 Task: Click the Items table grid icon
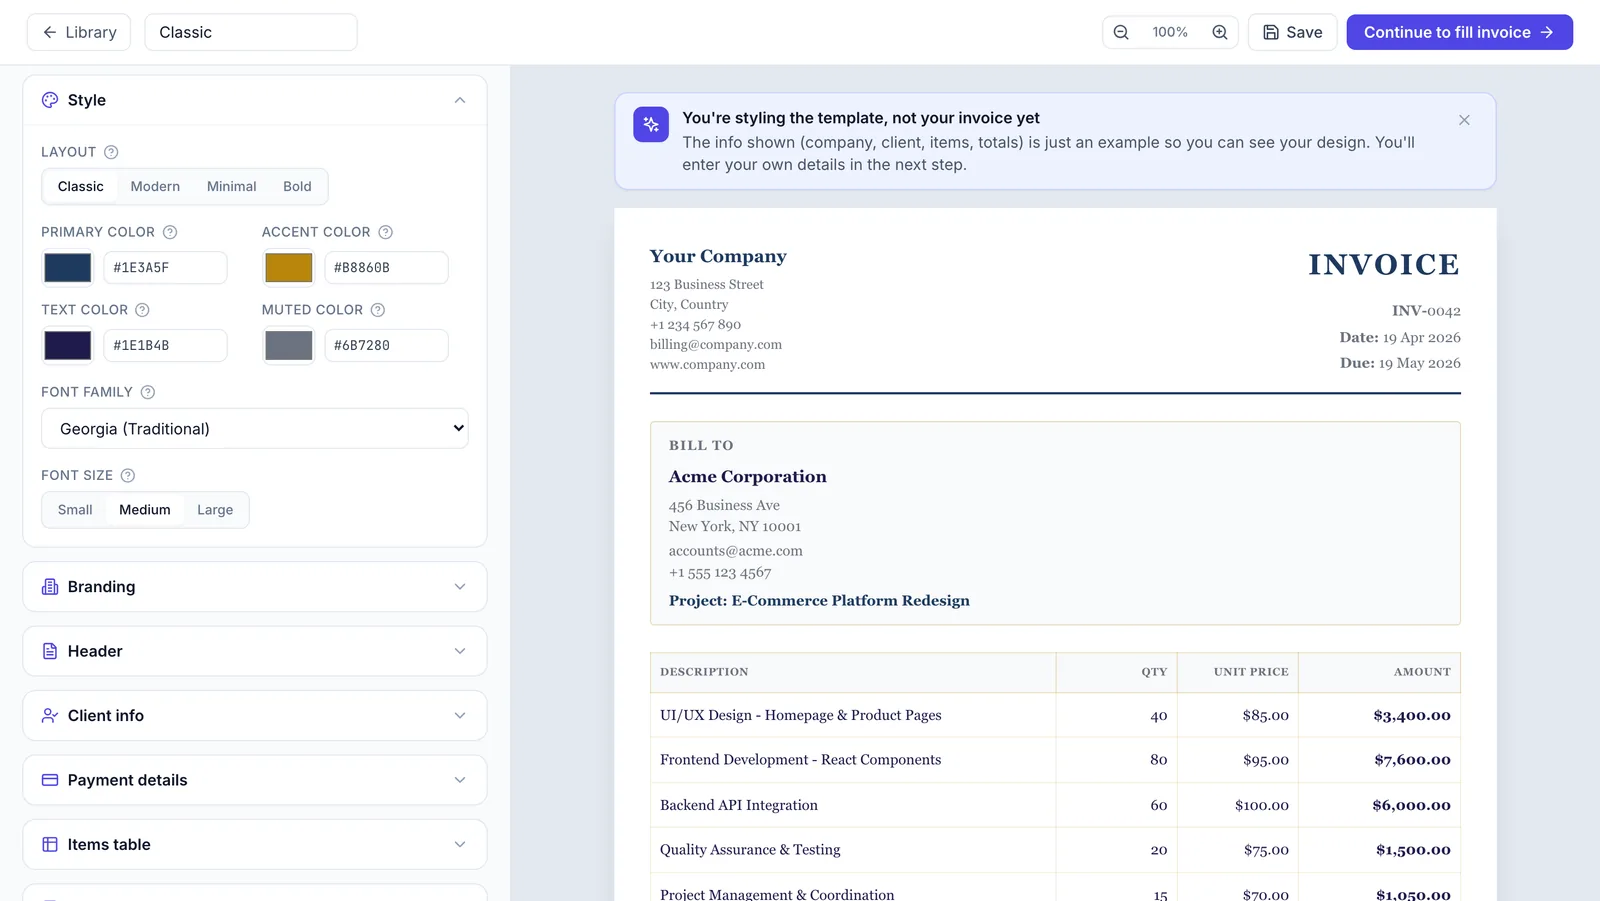49,844
